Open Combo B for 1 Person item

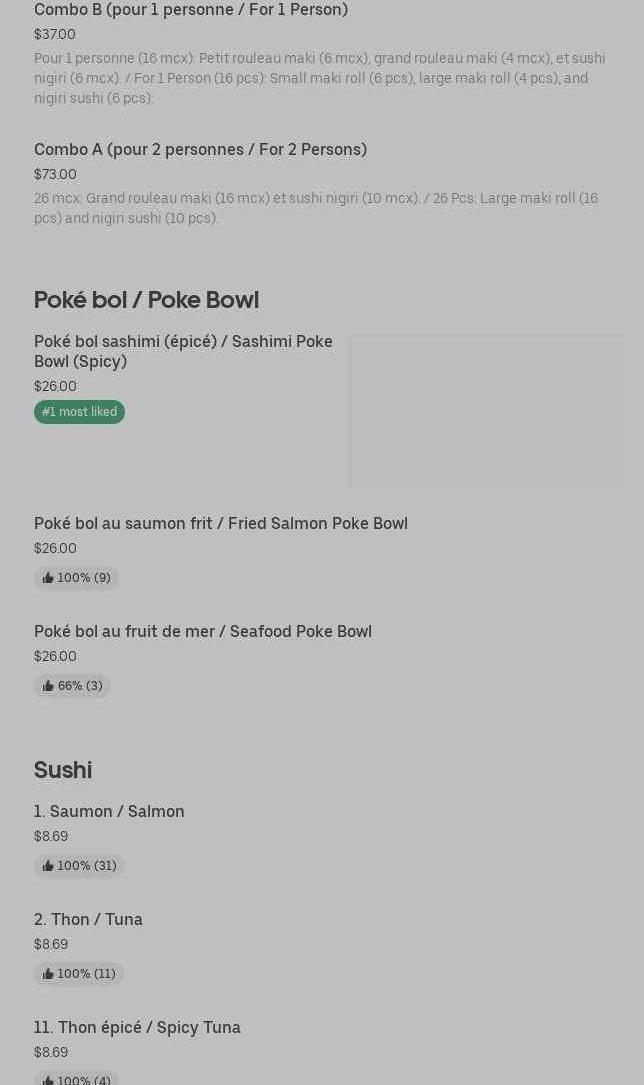pos(191,10)
